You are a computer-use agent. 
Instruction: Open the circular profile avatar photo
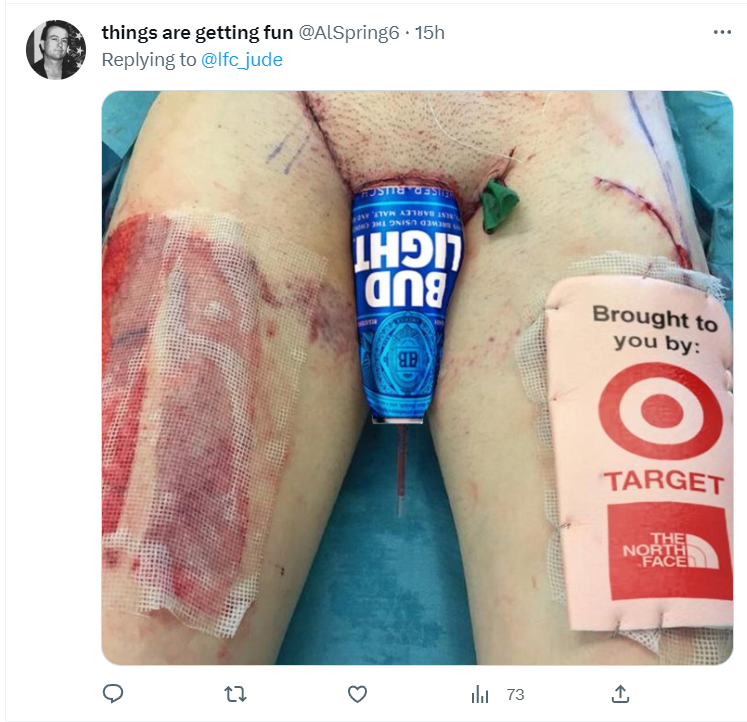tap(56, 50)
